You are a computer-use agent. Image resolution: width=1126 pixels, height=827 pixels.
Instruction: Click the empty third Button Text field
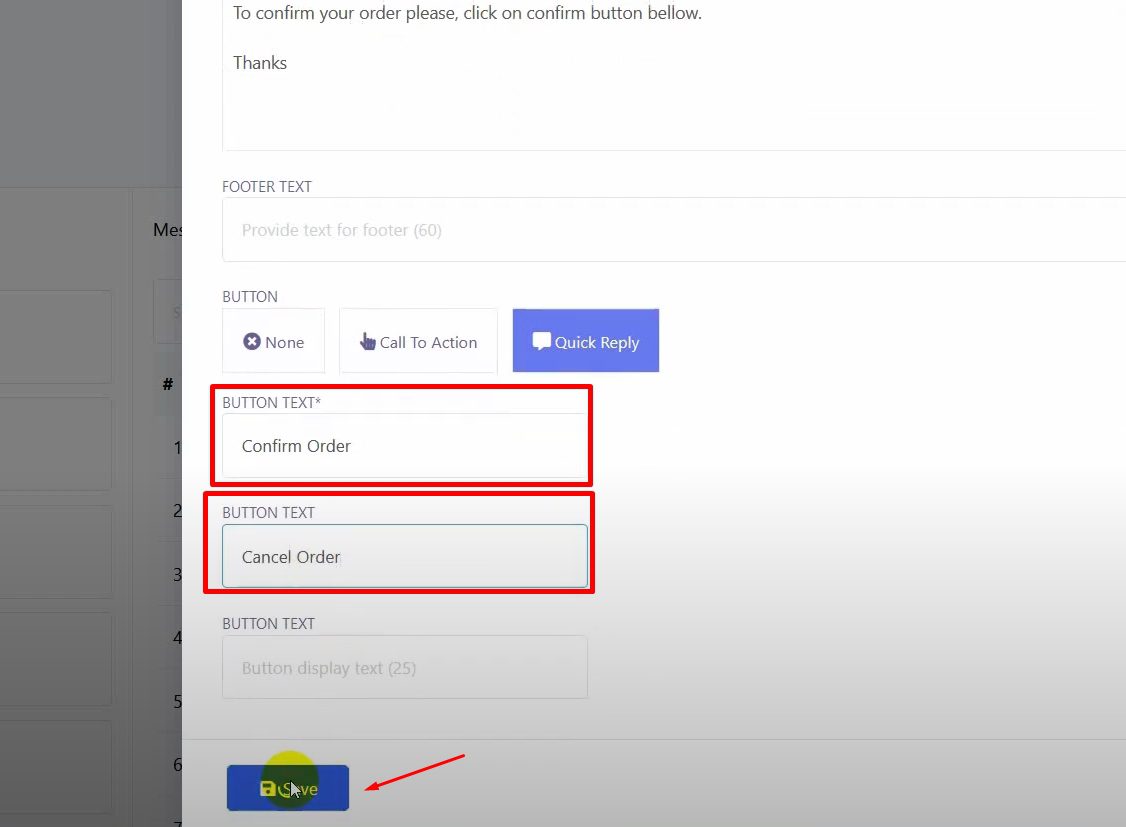[404, 667]
